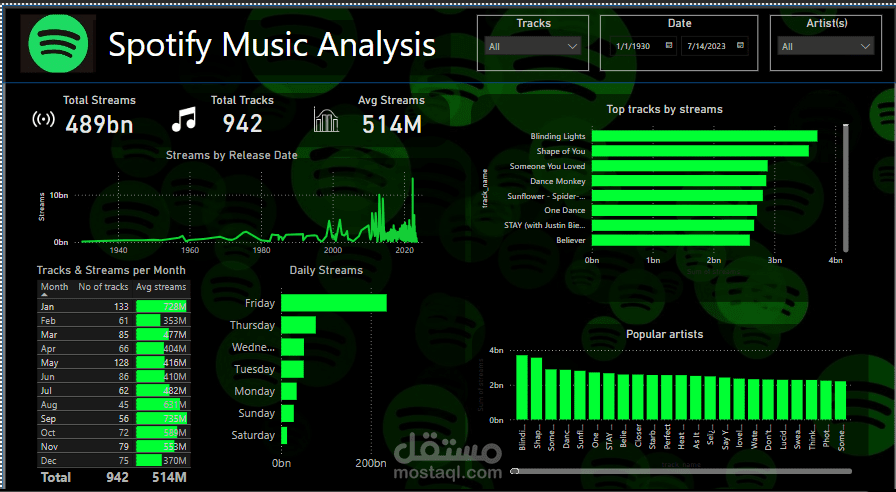The width and height of the screenshot is (896, 492).
Task: Select the Shape of You bar
Action: pos(700,151)
